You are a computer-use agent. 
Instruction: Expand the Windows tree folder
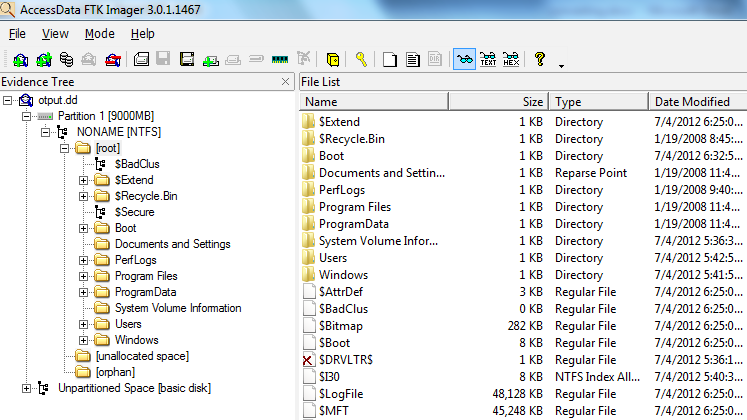click(x=83, y=340)
